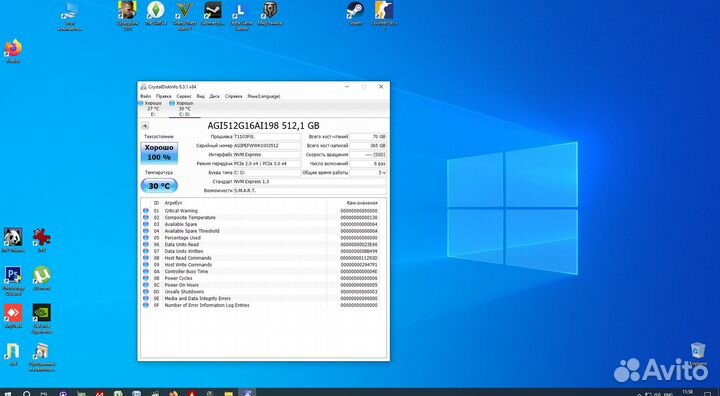The image size is (720, 396).
Task: Click the ID column header
Action: pyautogui.click(x=156, y=203)
